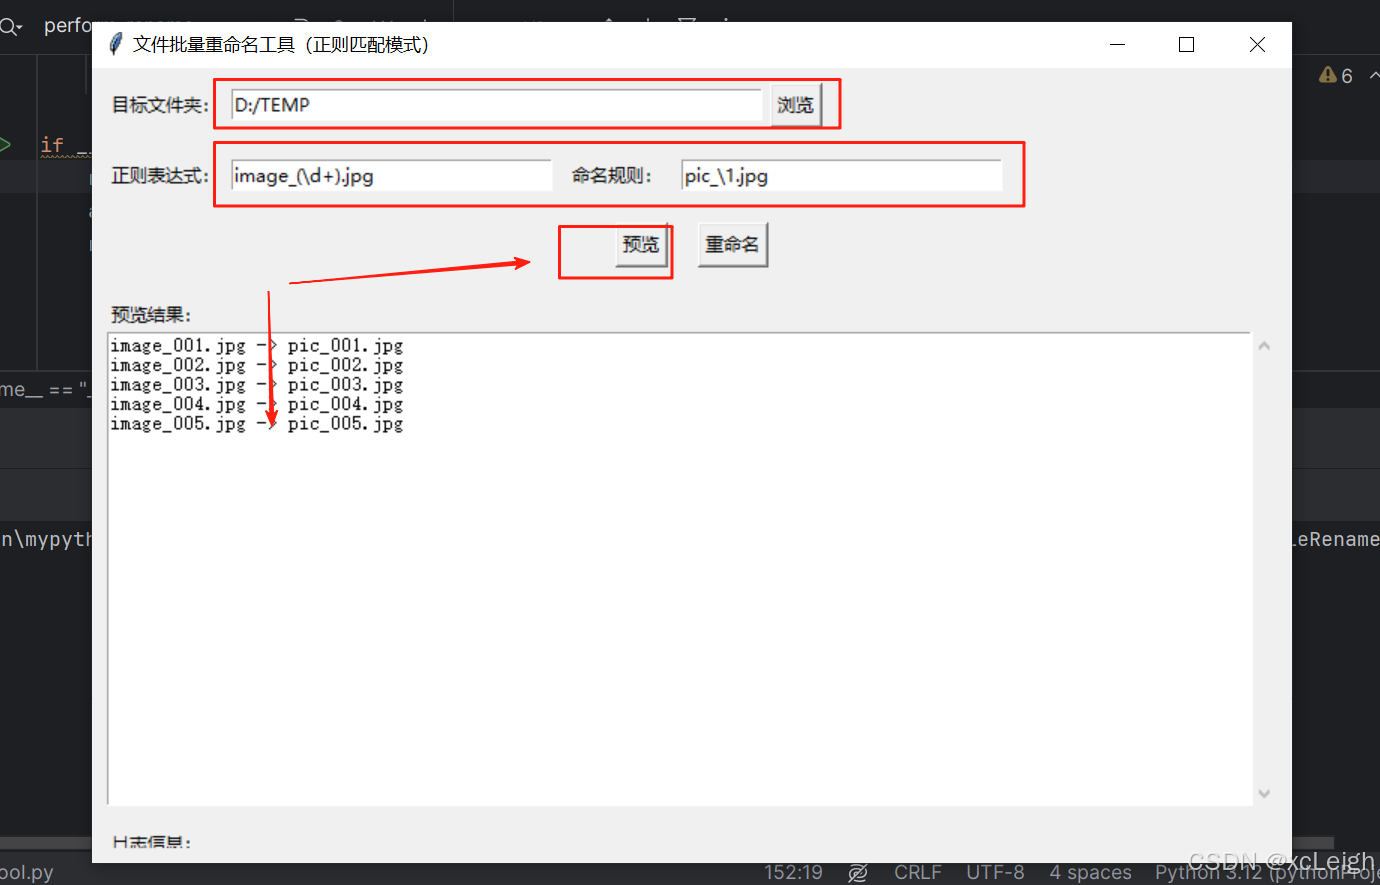Click the 预览结果 label
This screenshot has height=885, width=1380.
click(151, 315)
